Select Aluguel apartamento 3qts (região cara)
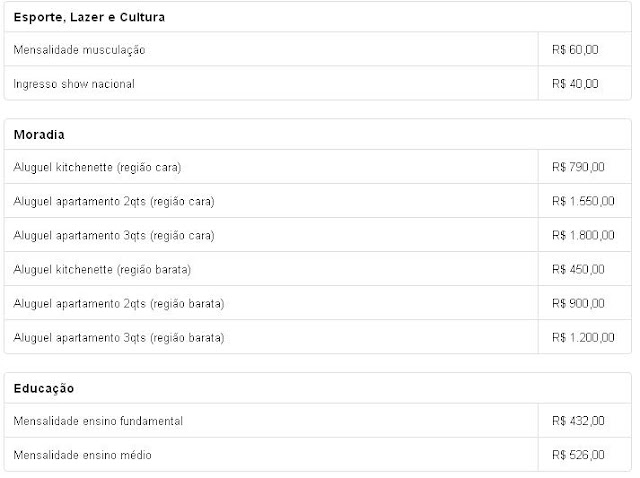The width and height of the screenshot is (640, 478). click(x=318, y=235)
